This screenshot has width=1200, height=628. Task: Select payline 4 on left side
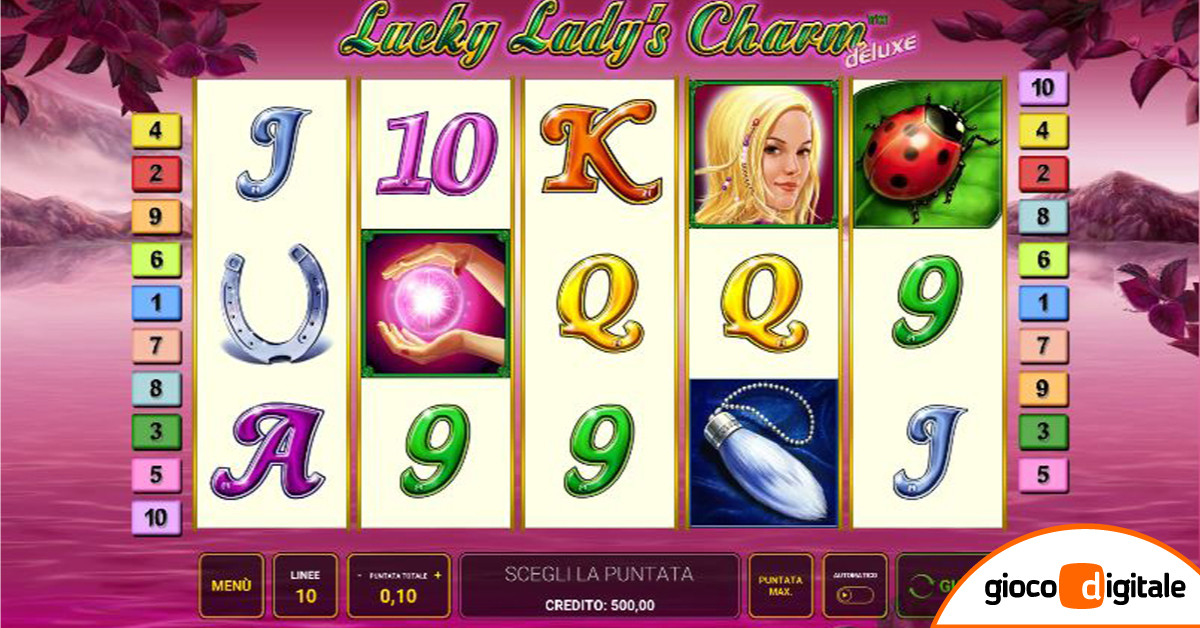(x=156, y=129)
